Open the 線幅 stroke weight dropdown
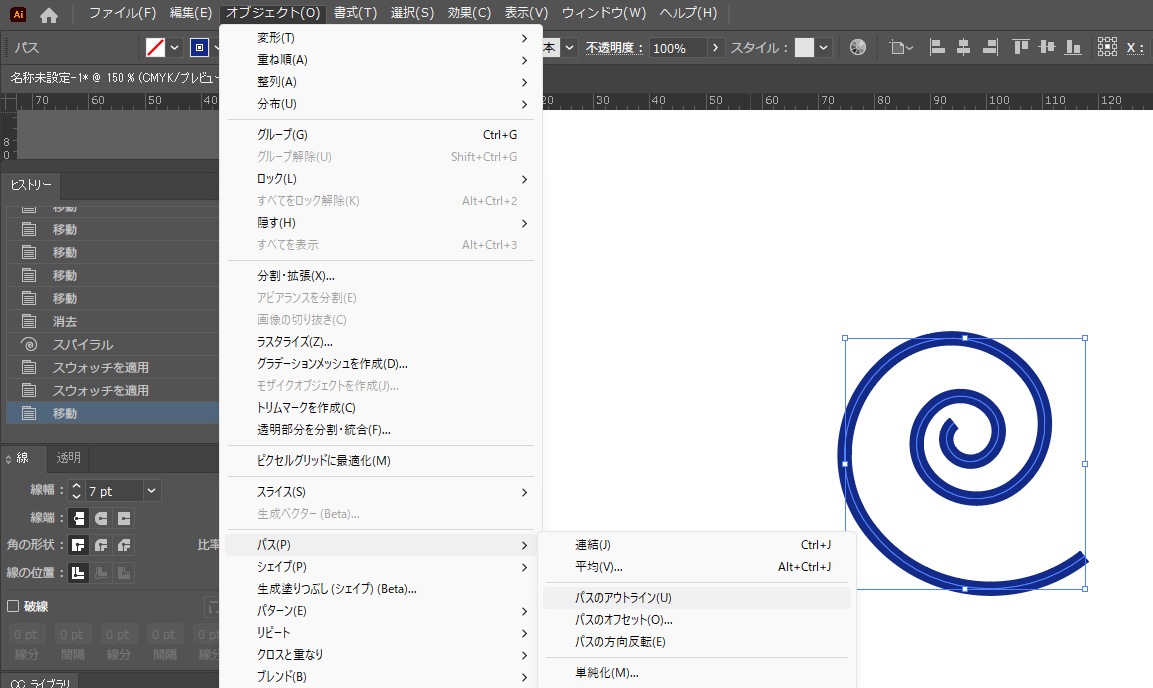The image size is (1153, 688). [x=151, y=491]
